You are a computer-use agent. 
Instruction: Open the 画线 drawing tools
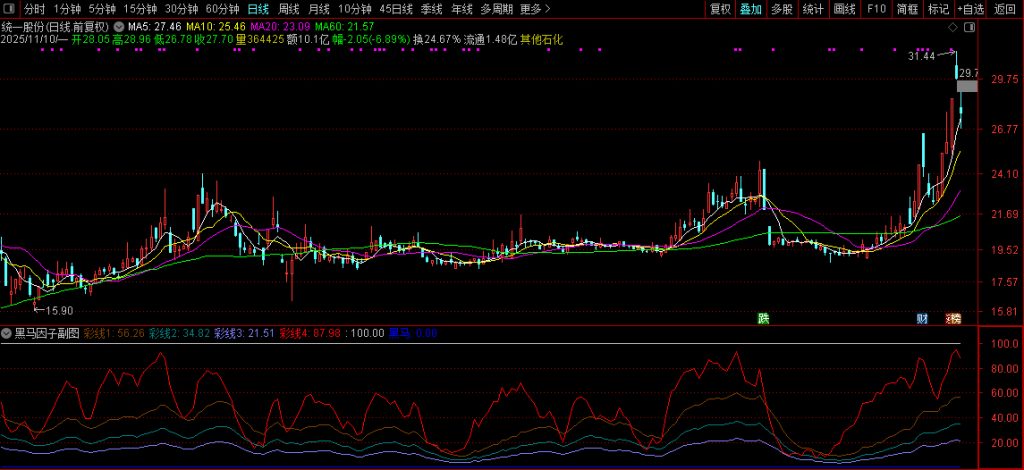[844, 9]
